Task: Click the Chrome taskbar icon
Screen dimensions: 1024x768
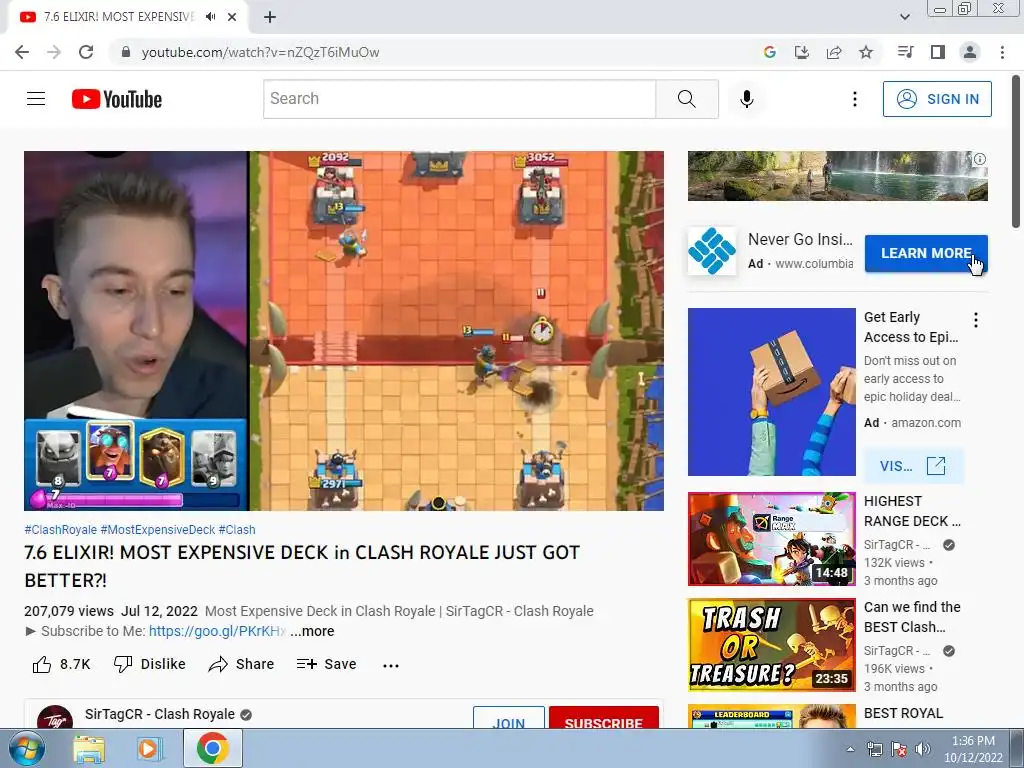Action: click(212, 749)
